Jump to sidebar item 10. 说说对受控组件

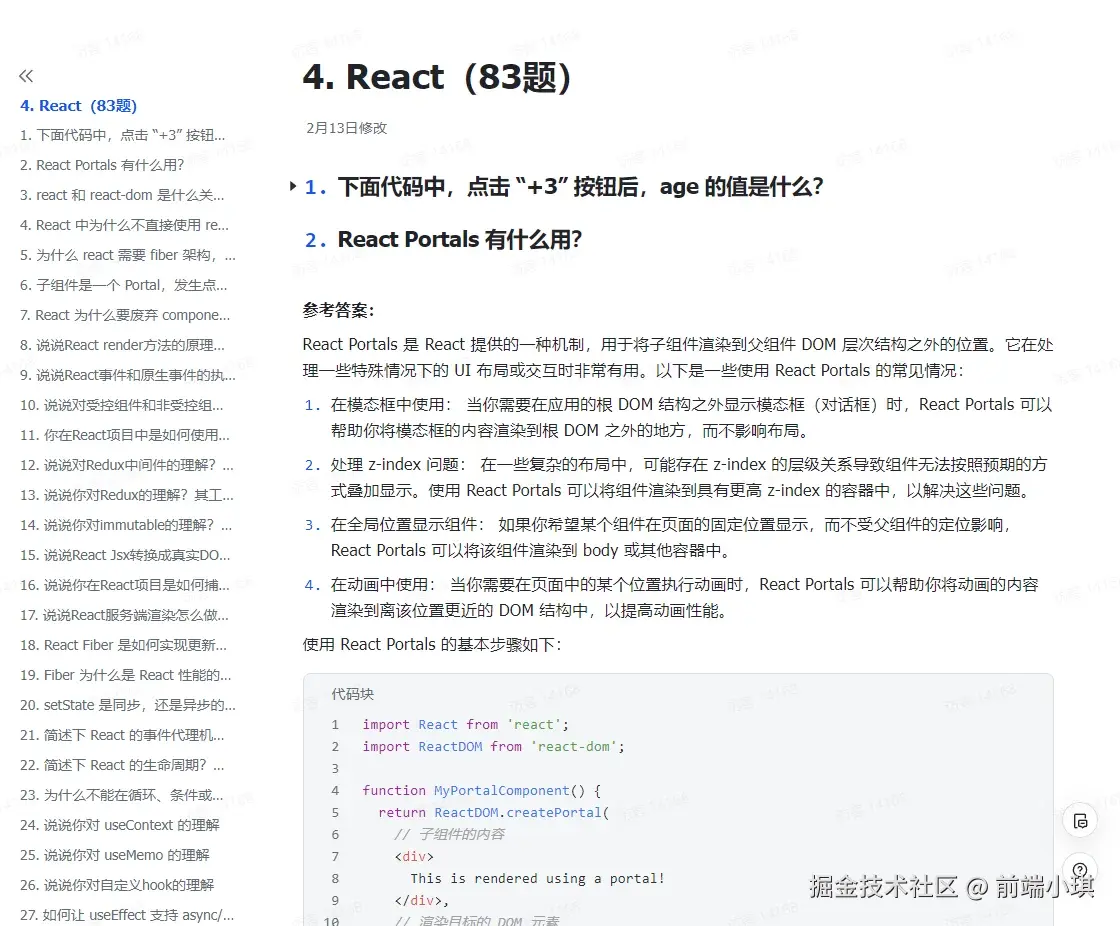pos(121,405)
